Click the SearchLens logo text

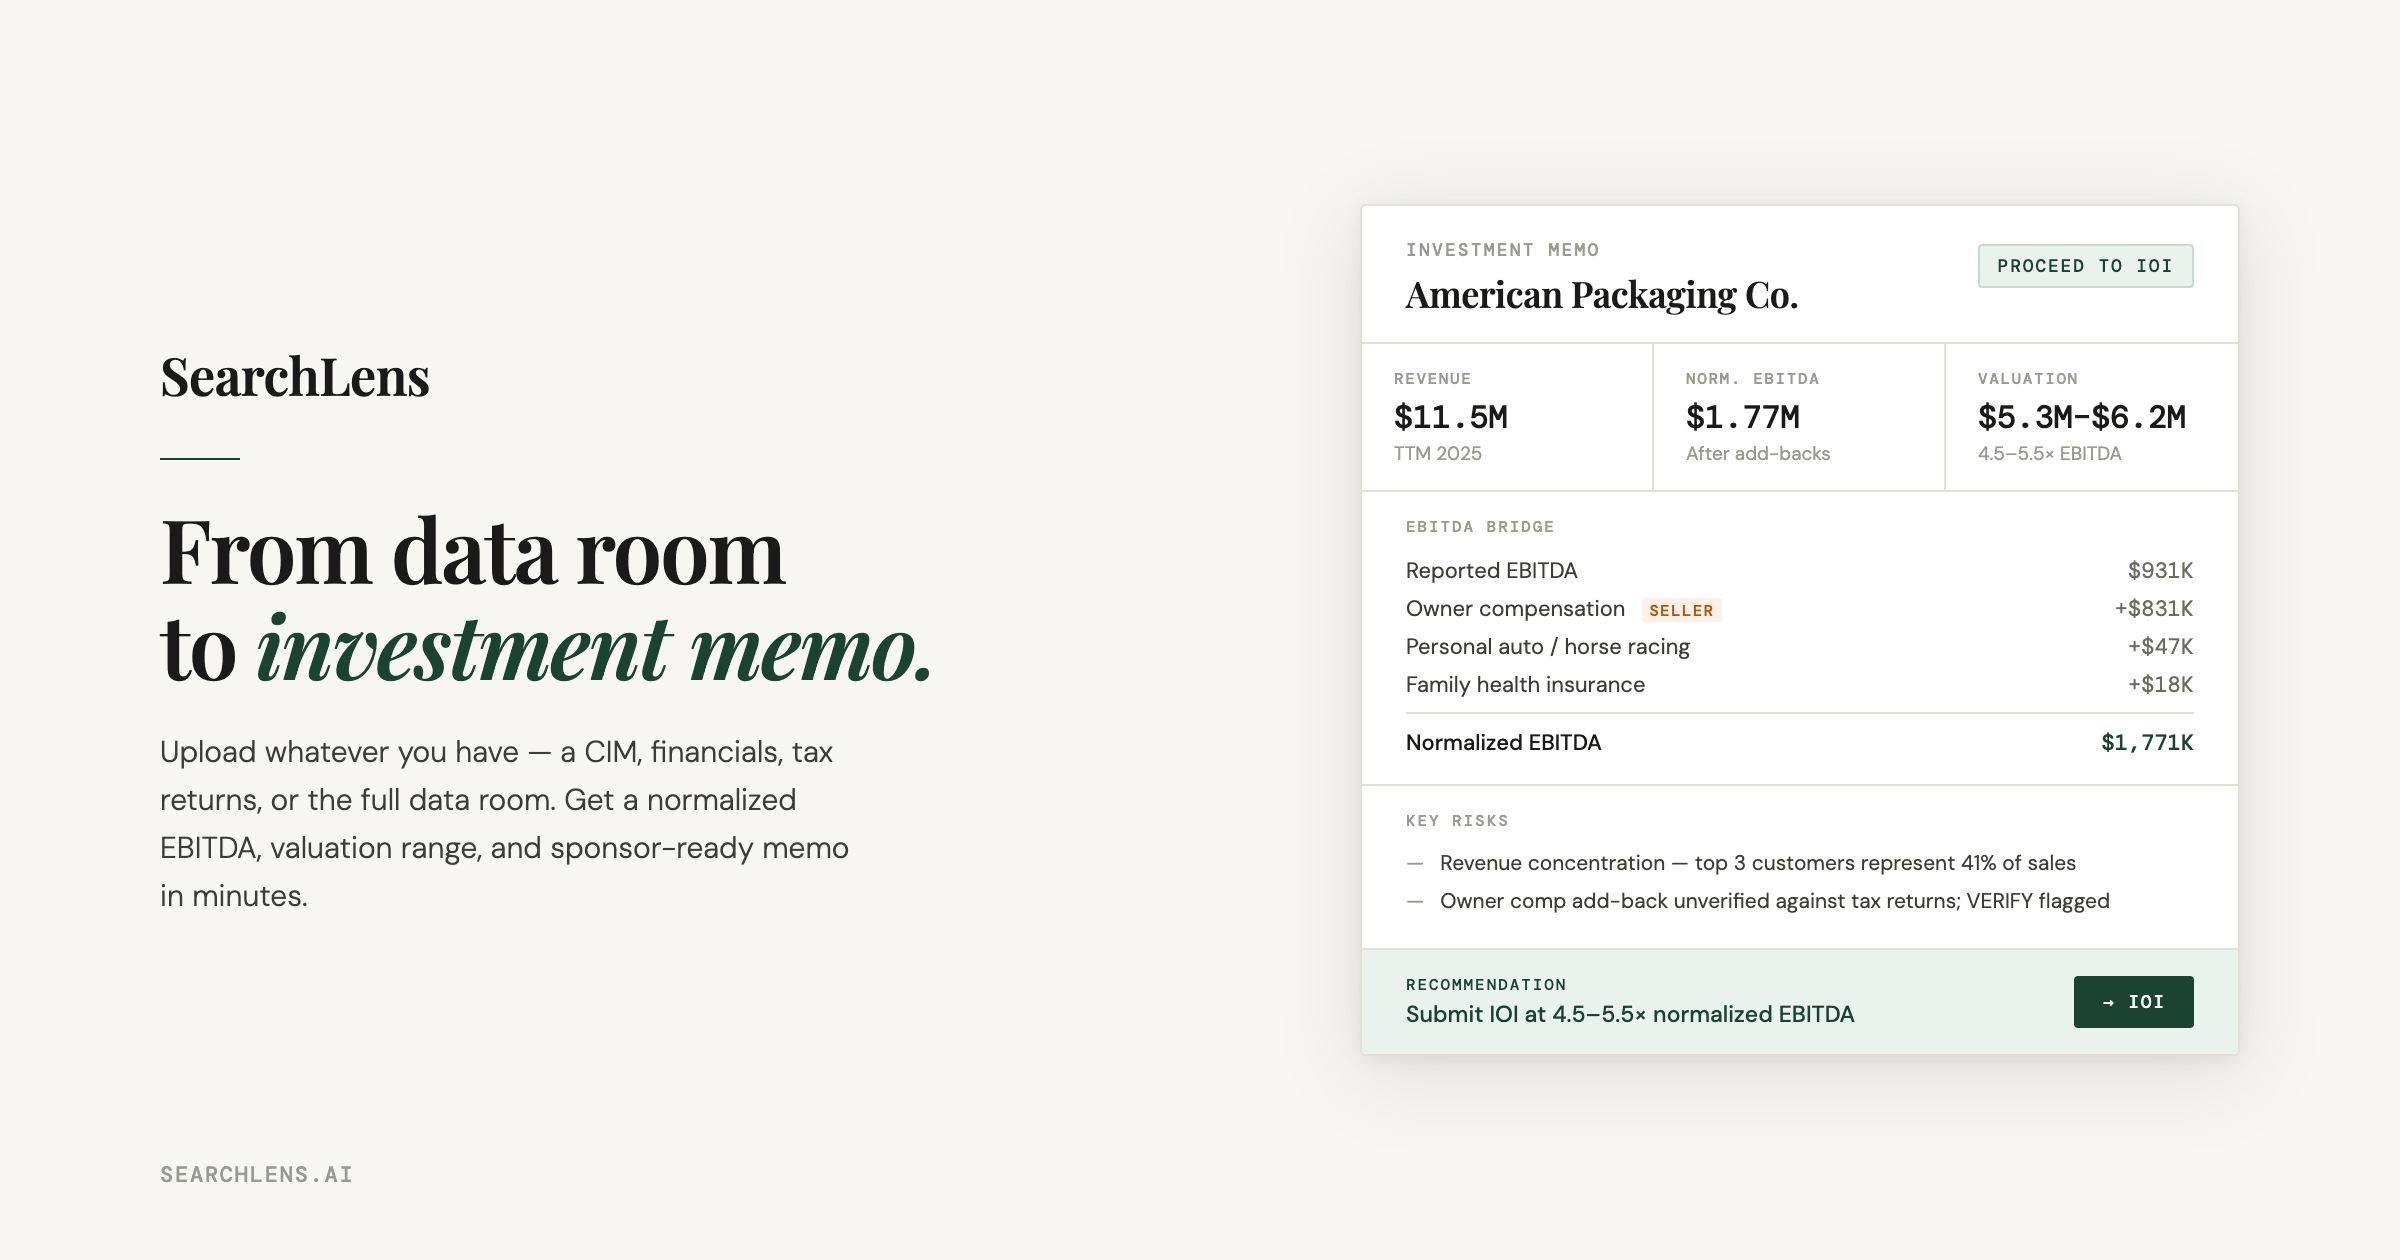[x=295, y=378]
